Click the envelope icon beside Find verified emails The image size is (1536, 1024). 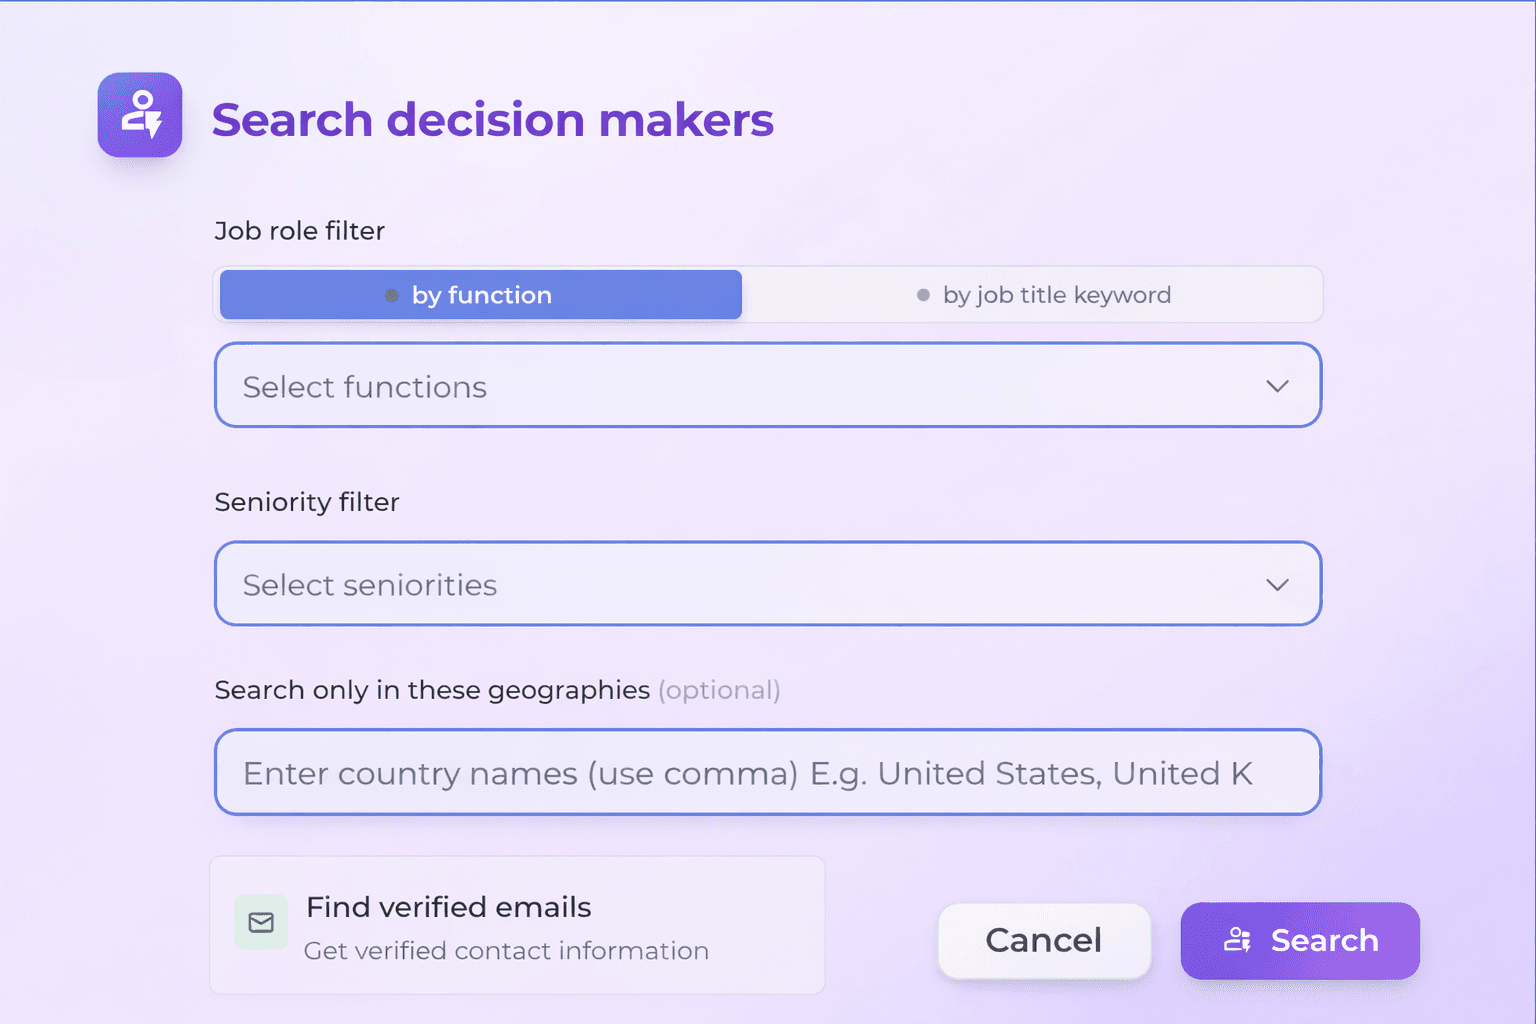(x=260, y=923)
